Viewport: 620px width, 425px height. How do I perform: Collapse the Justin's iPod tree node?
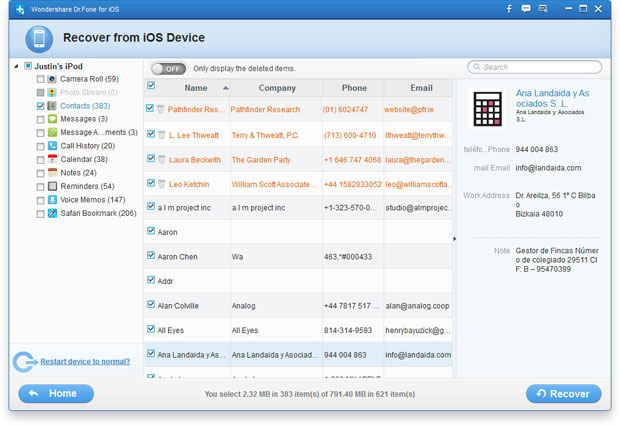click(x=16, y=66)
